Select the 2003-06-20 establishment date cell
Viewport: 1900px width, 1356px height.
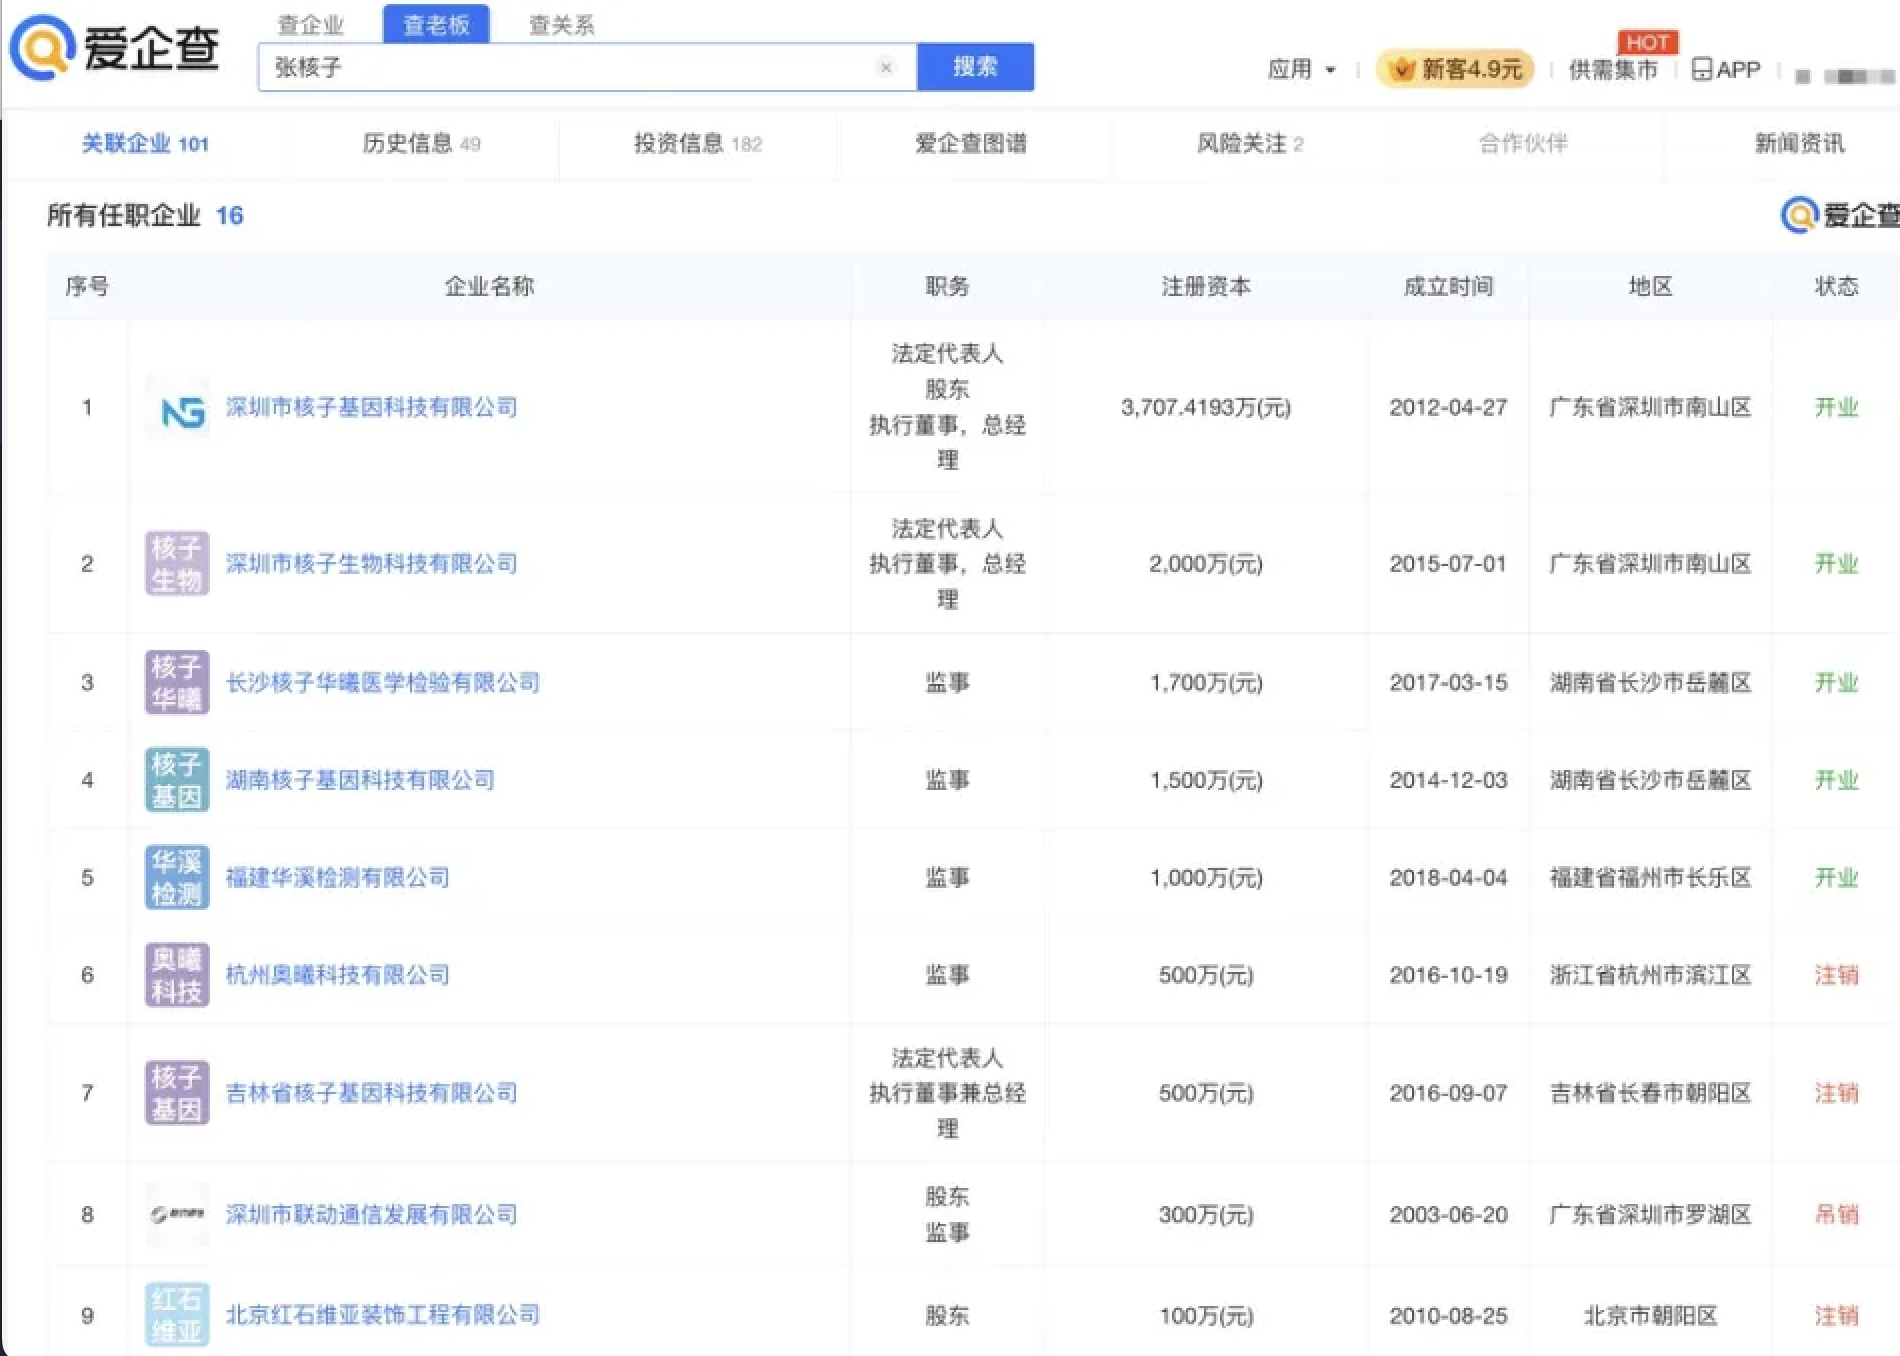(1448, 1214)
